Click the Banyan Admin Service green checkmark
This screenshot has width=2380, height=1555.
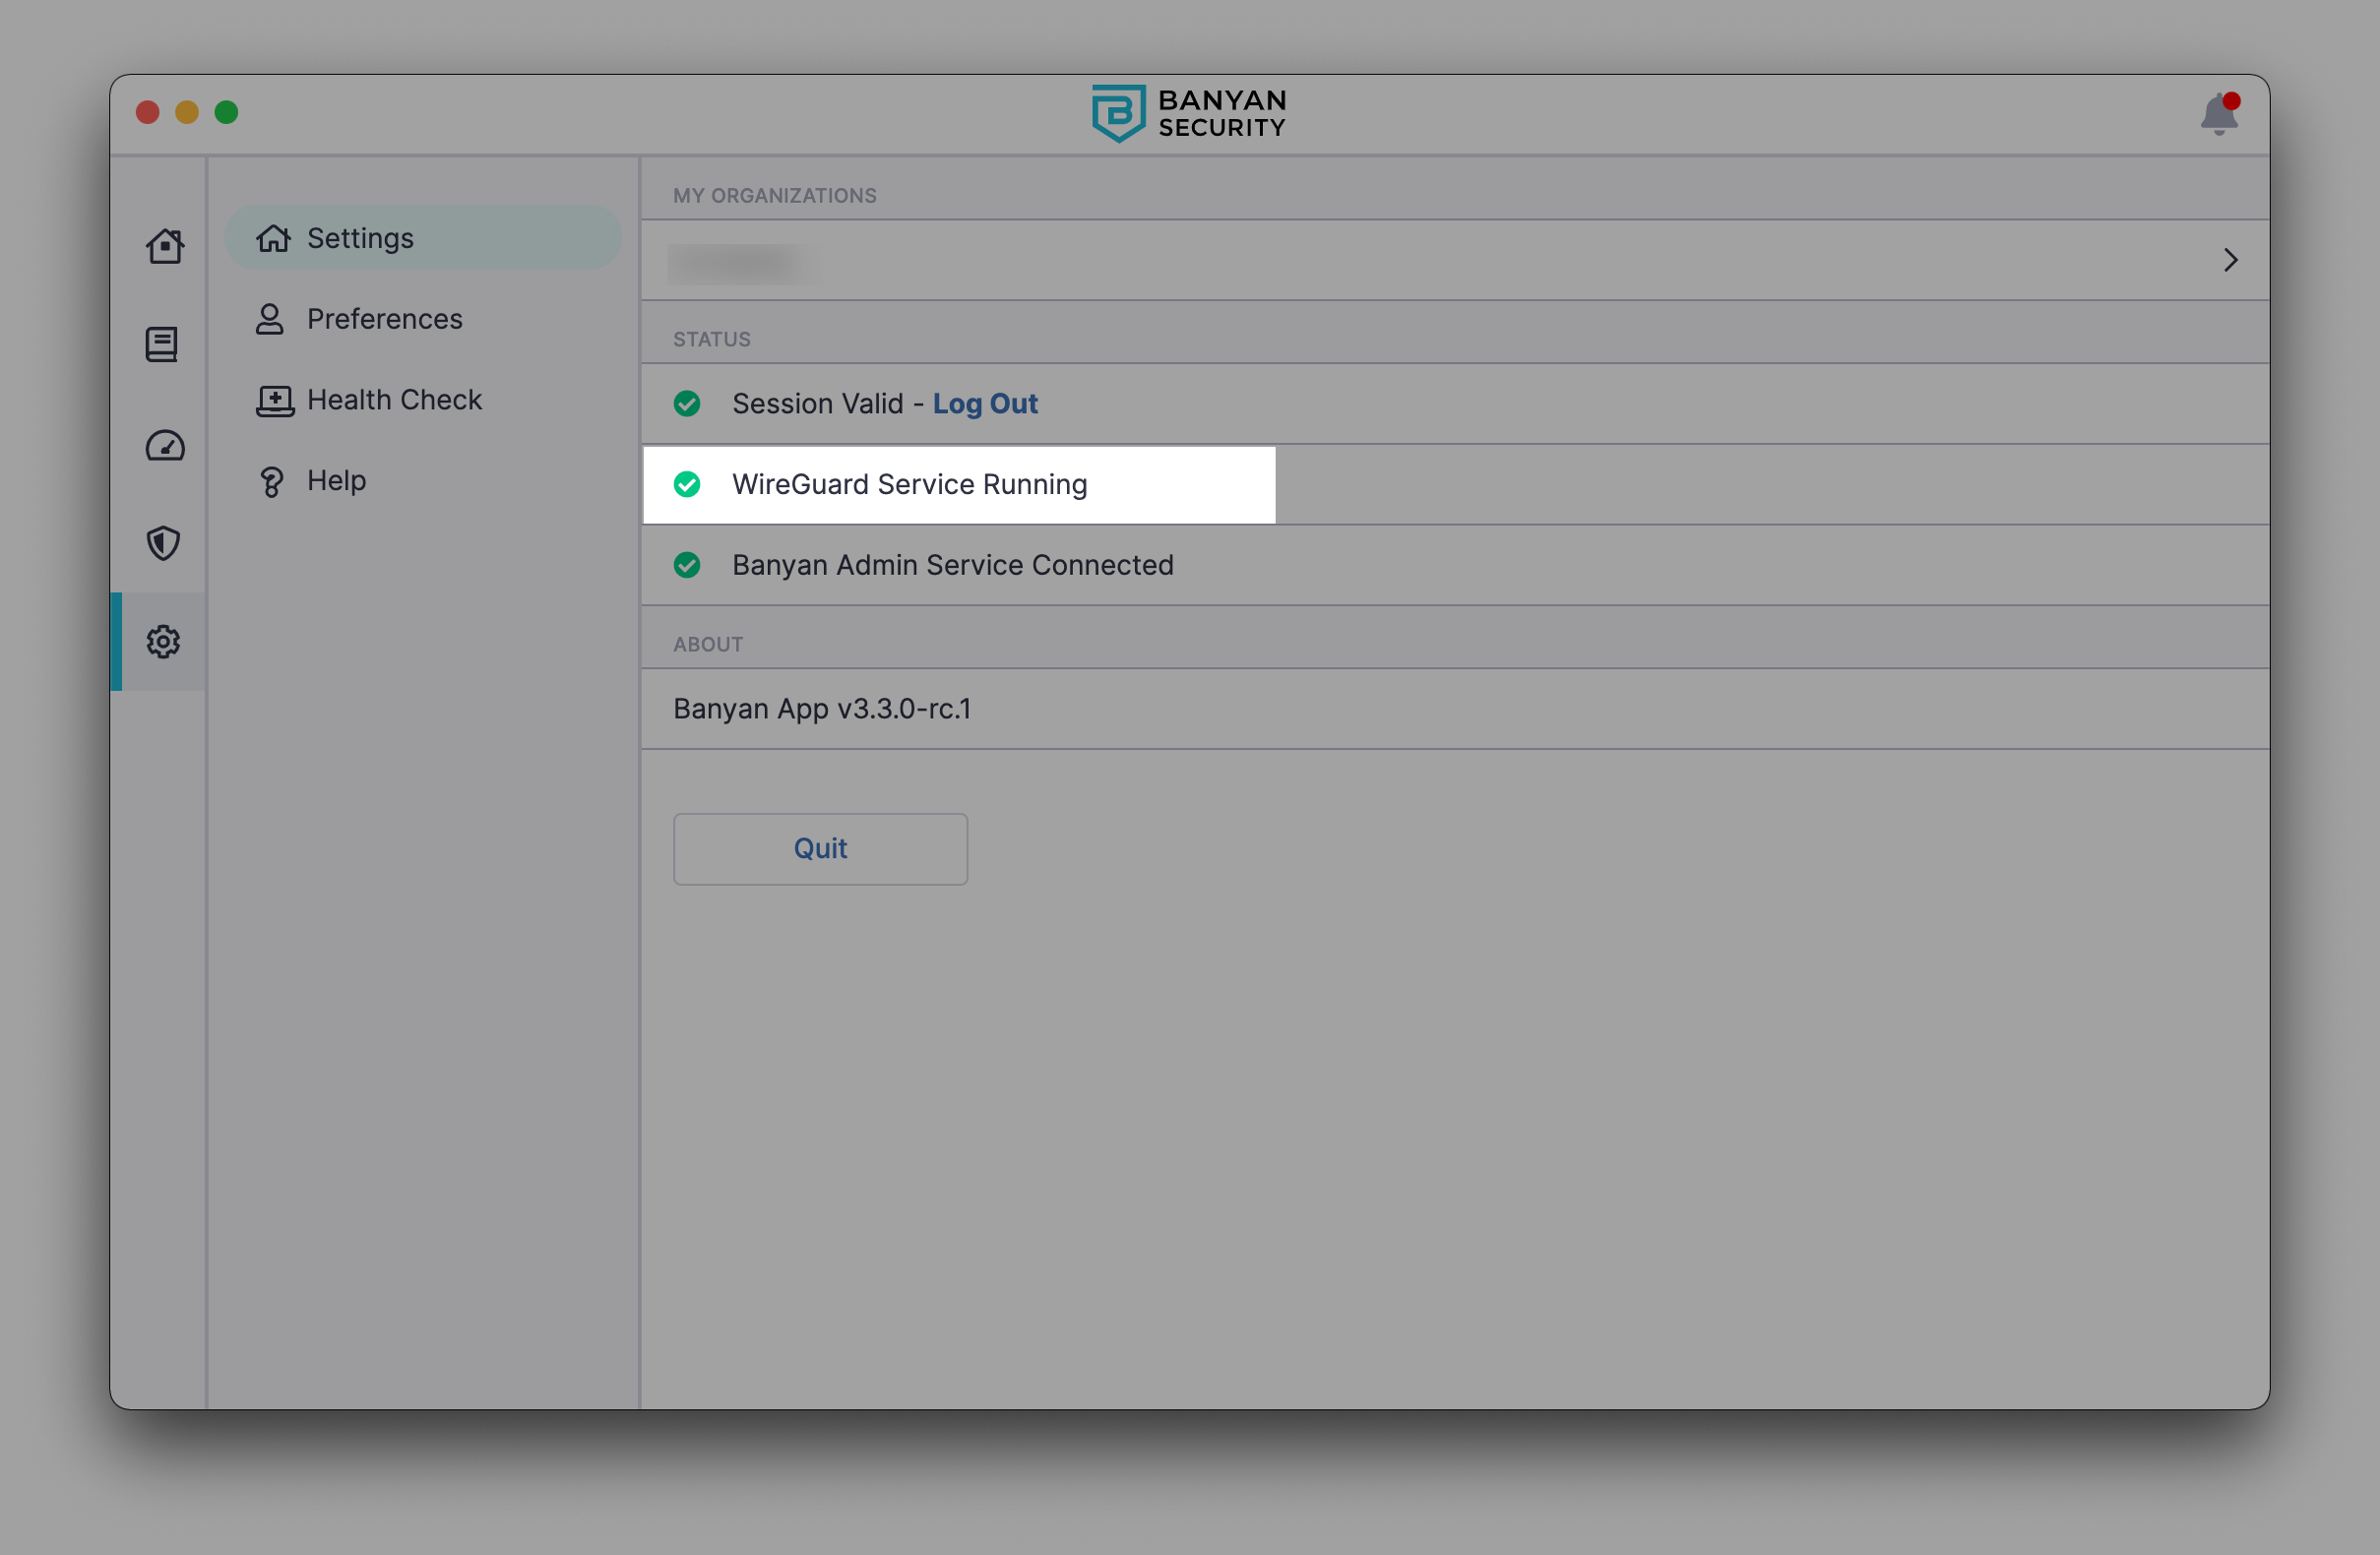click(687, 566)
